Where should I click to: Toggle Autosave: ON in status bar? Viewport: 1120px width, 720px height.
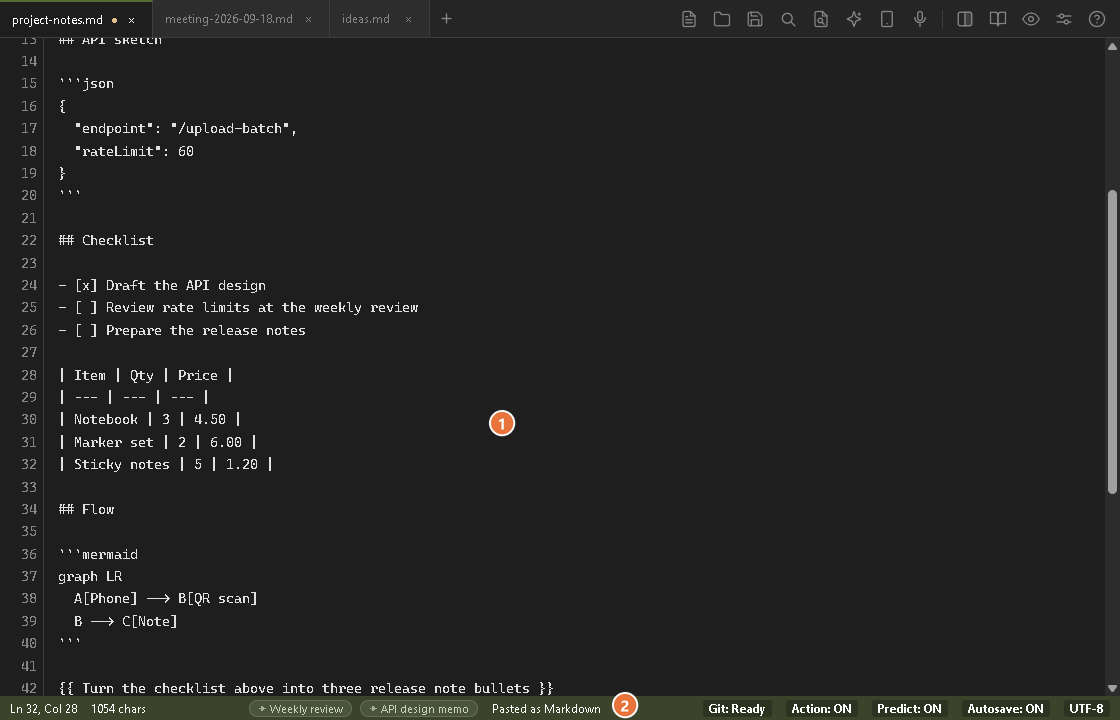click(x=1005, y=709)
